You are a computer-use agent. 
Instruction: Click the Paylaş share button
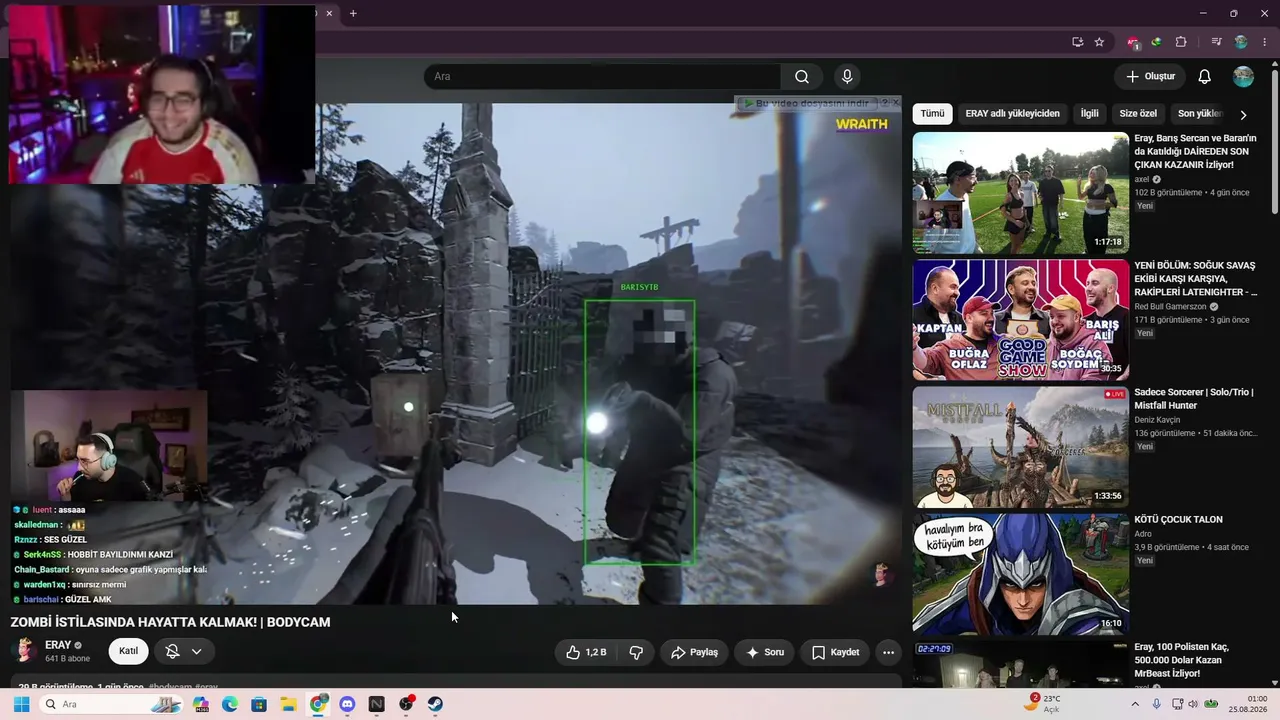click(x=694, y=652)
